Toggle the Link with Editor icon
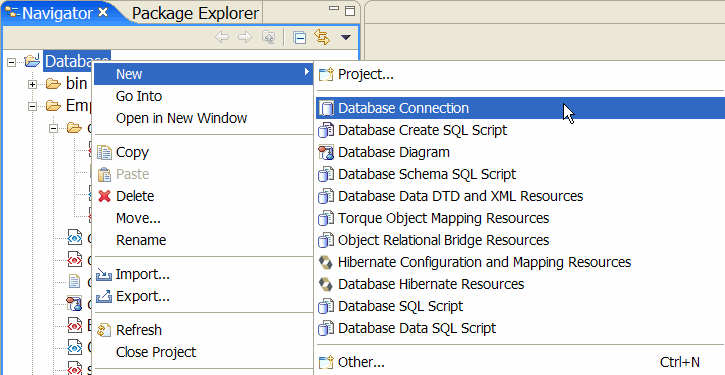Viewport: 725px width, 375px height. [x=322, y=37]
